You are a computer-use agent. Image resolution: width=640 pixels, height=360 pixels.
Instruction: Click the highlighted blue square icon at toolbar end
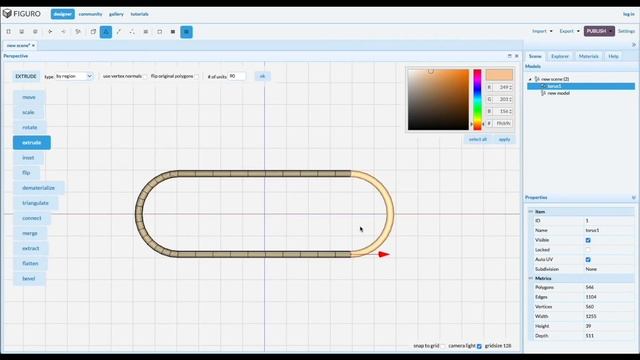pyautogui.click(x=187, y=32)
